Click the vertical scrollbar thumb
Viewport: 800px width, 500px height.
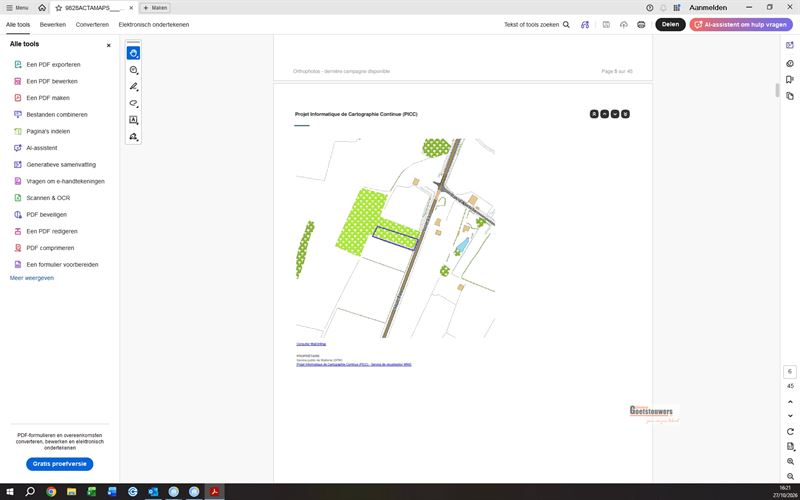[777, 90]
